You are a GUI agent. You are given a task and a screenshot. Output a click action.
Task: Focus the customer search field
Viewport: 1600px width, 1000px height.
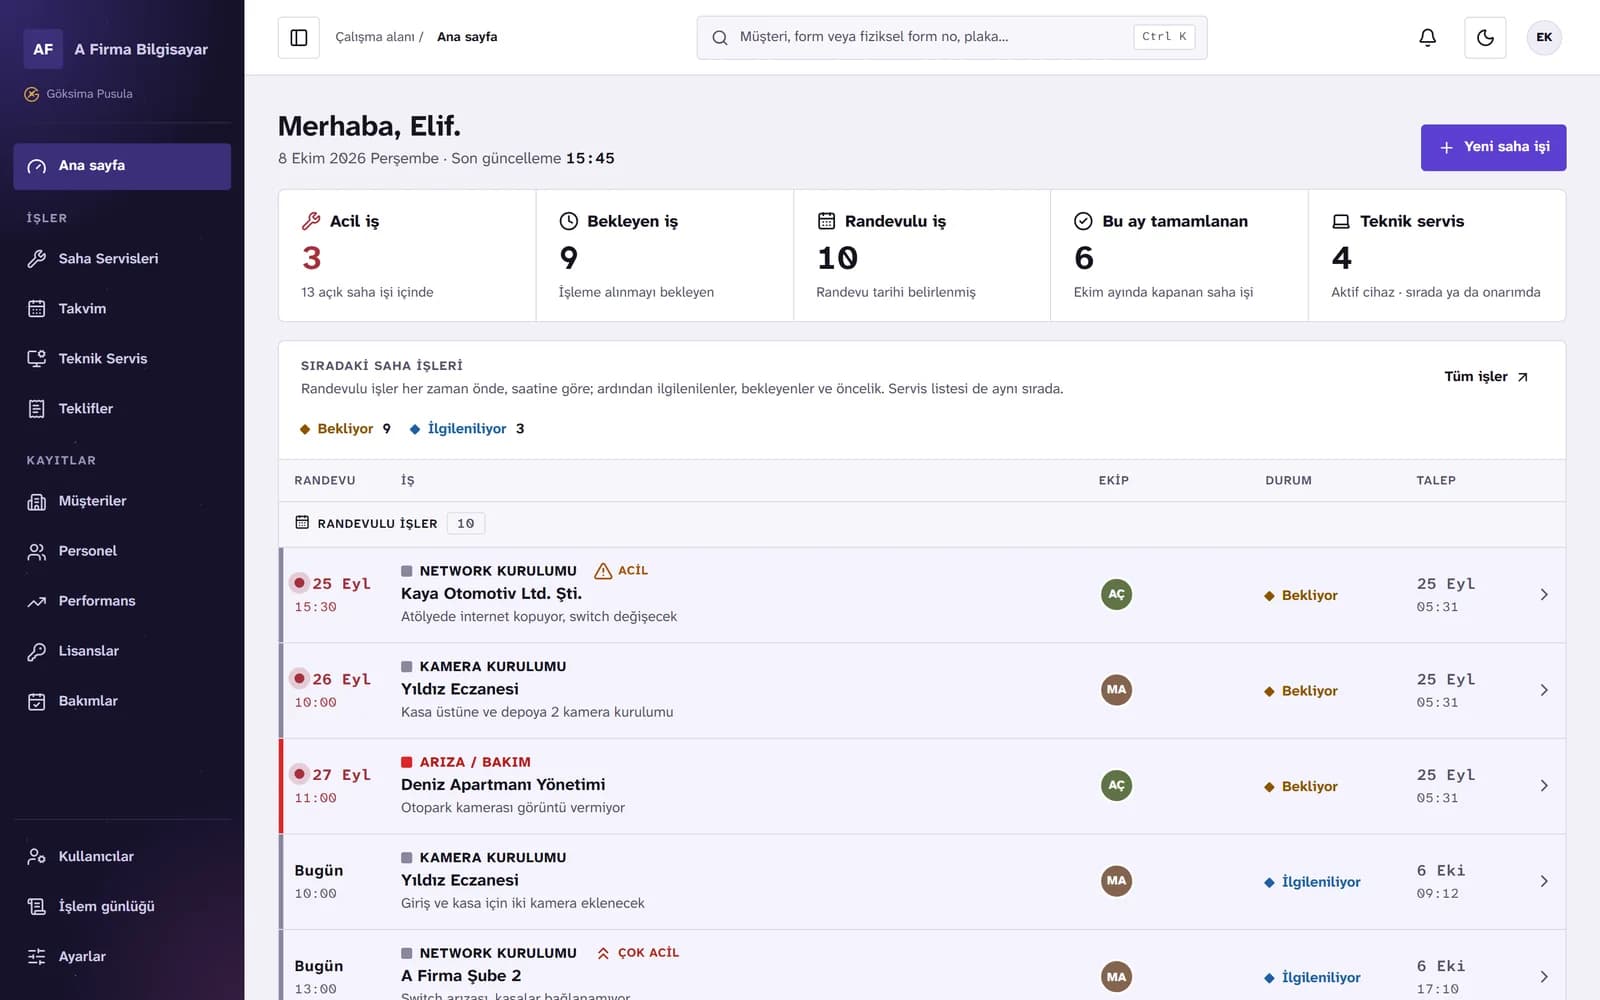tap(951, 37)
